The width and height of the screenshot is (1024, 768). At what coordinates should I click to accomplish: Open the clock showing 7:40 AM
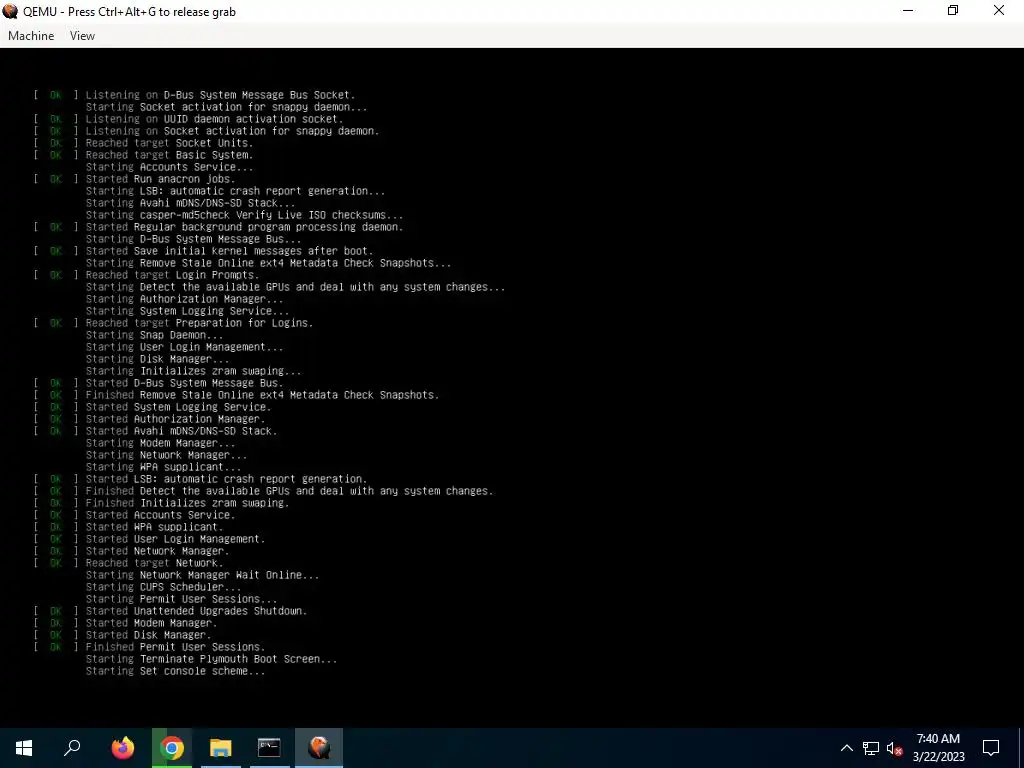tap(938, 748)
